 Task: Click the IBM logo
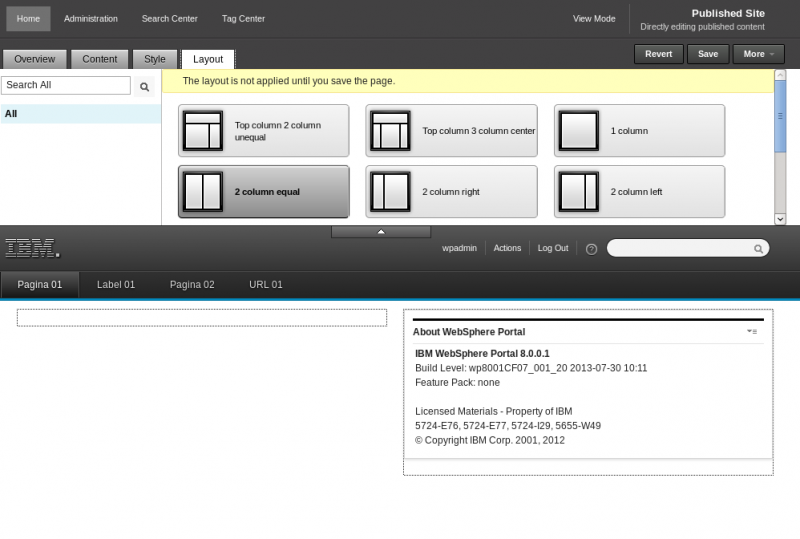pos(32,248)
